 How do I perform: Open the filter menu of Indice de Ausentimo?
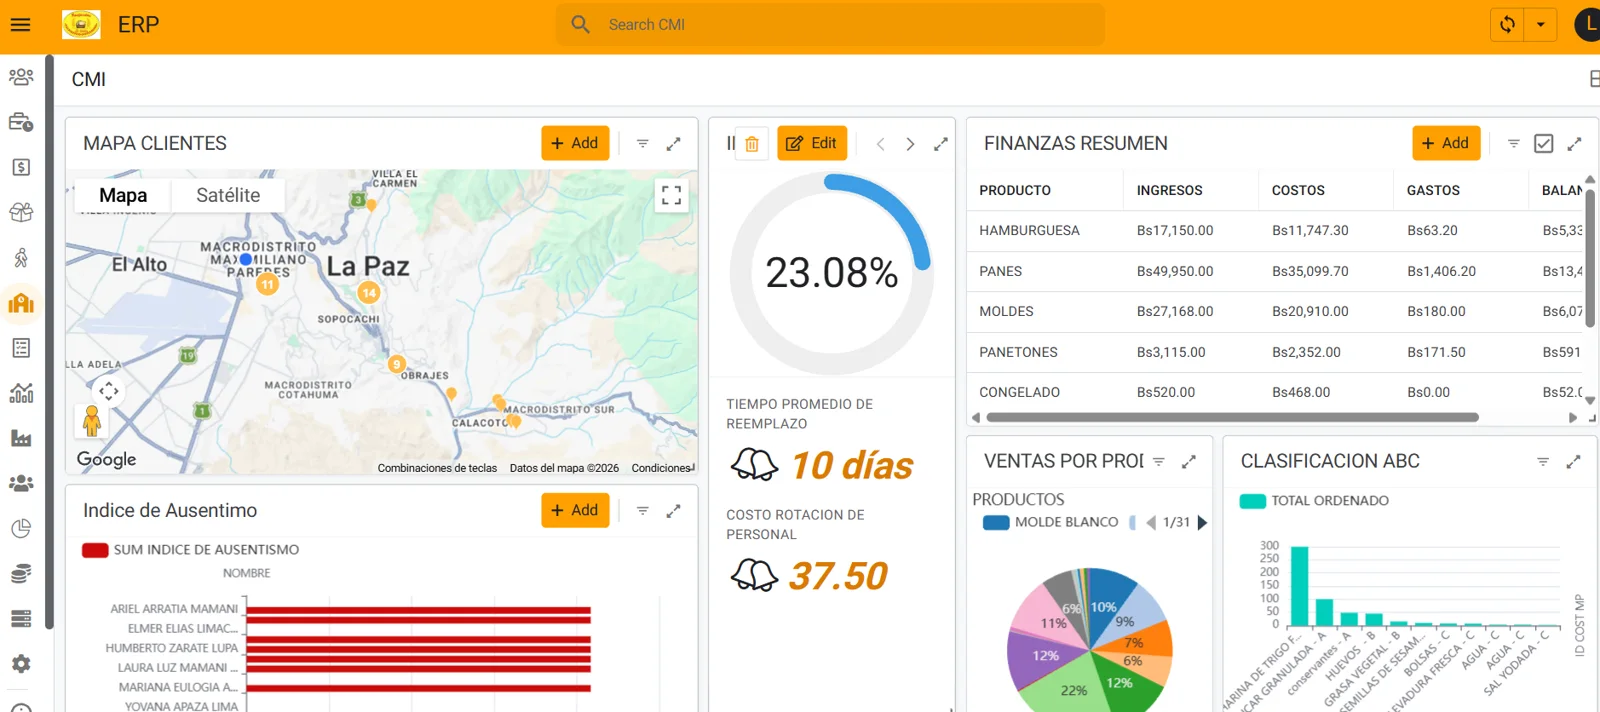pyautogui.click(x=643, y=511)
